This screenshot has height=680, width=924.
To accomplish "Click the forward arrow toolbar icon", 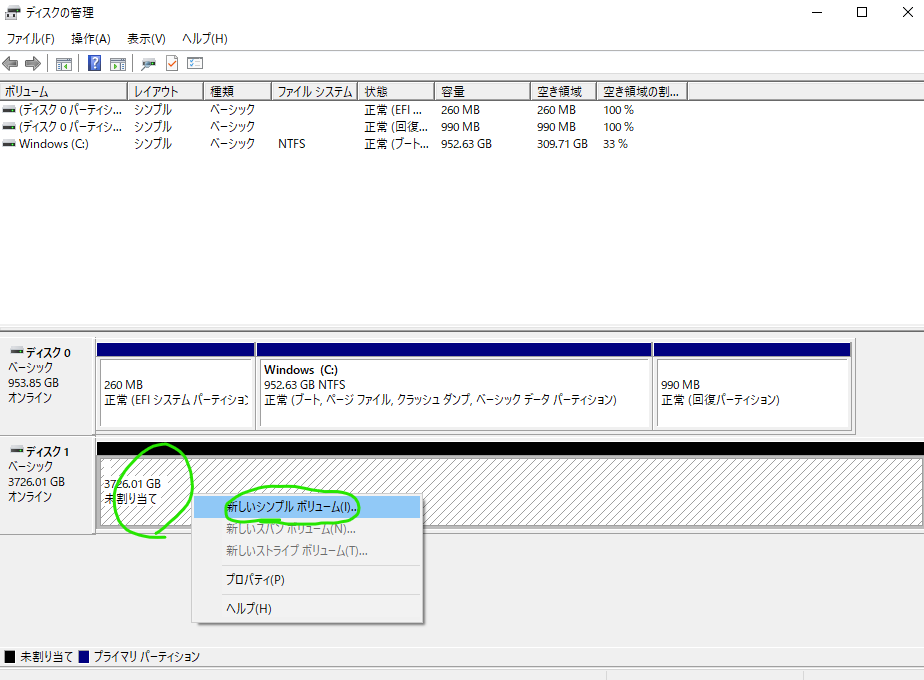I will tap(32, 64).
